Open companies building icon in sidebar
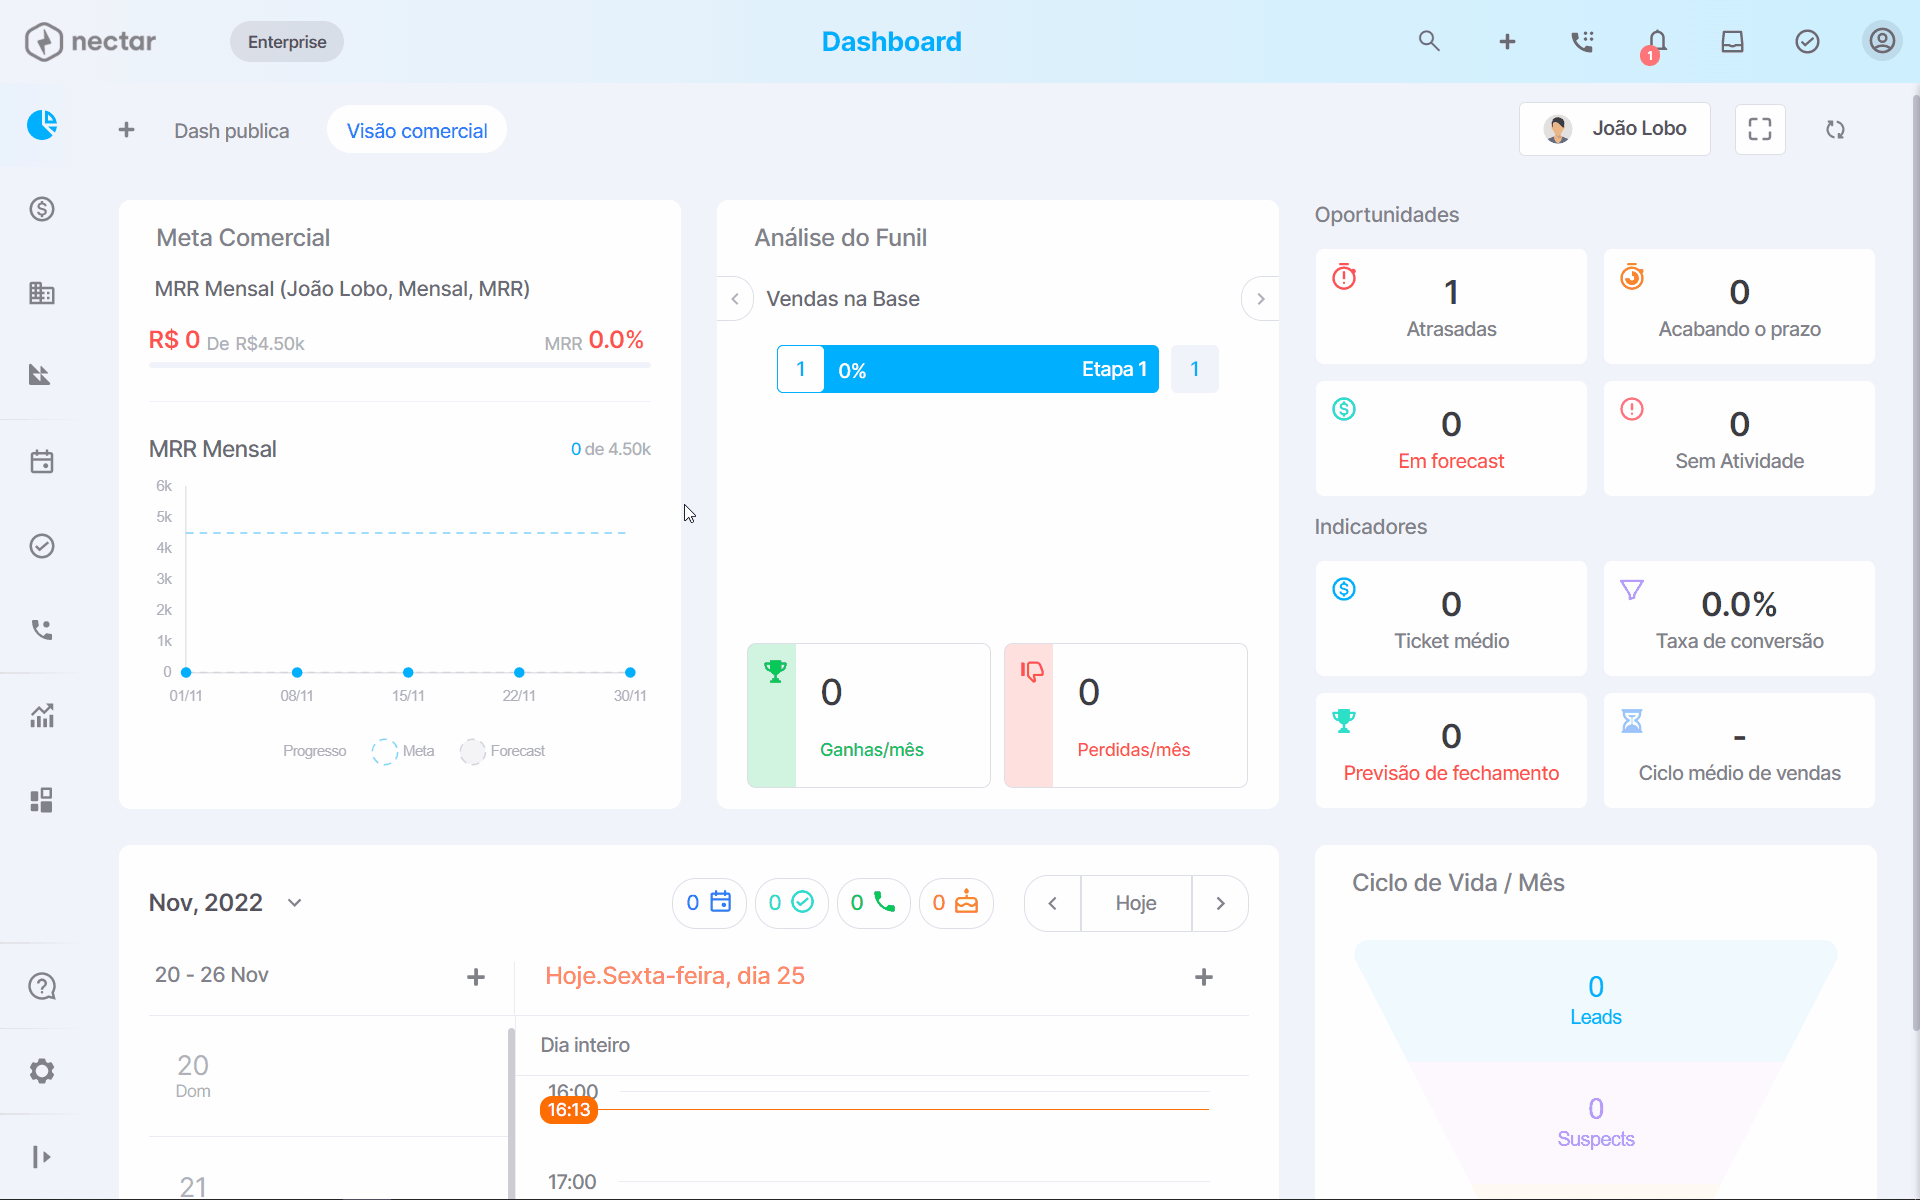 42,293
